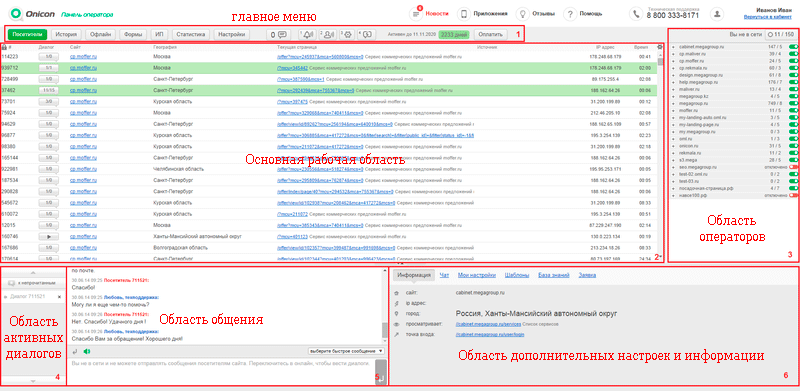800x391 pixels.
Task: Click the lock icon in table header
Action: [x=4, y=47]
